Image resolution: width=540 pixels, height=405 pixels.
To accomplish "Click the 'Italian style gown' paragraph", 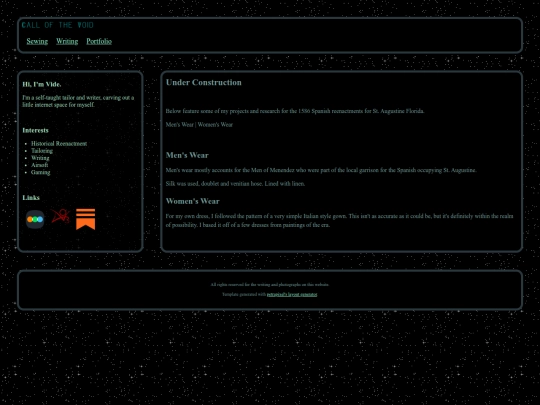I will click(x=339, y=221).
